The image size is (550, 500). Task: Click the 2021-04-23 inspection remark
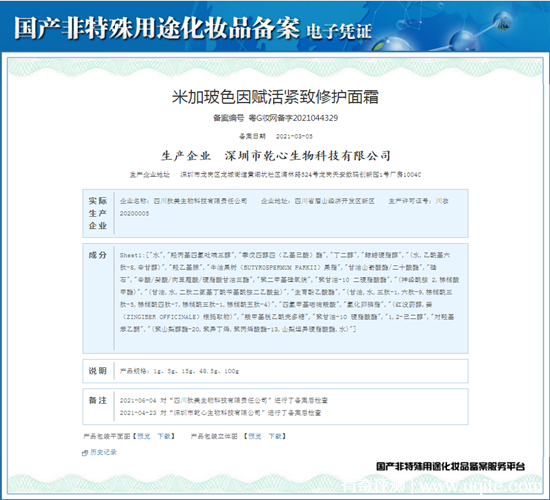click(x=220, y=413)
